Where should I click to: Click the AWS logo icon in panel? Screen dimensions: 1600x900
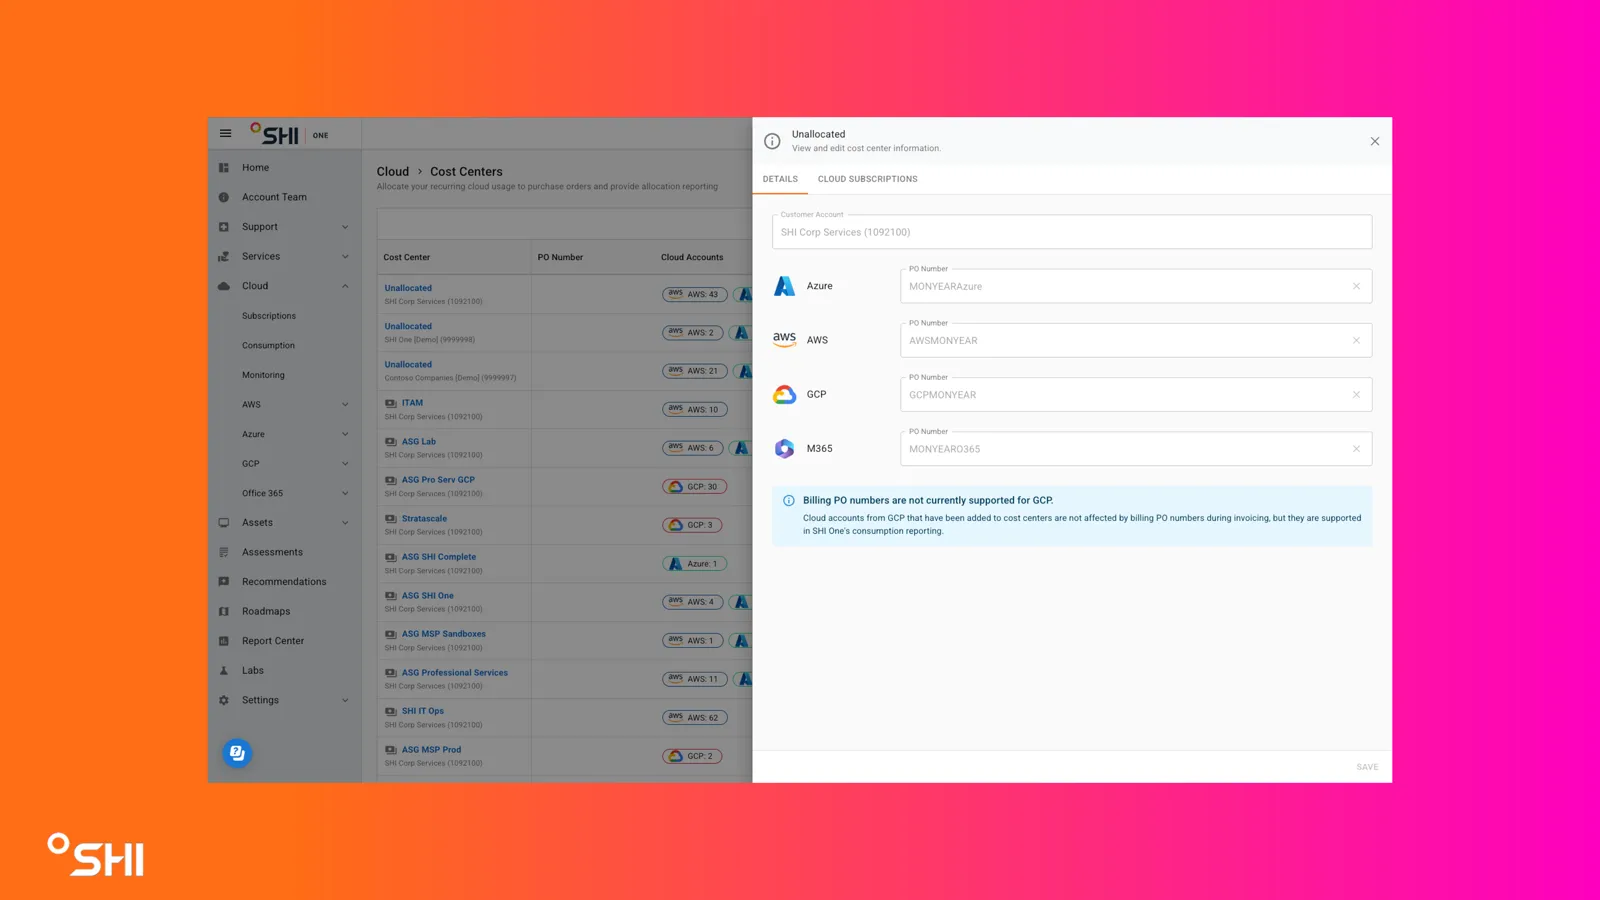[785, 340]
